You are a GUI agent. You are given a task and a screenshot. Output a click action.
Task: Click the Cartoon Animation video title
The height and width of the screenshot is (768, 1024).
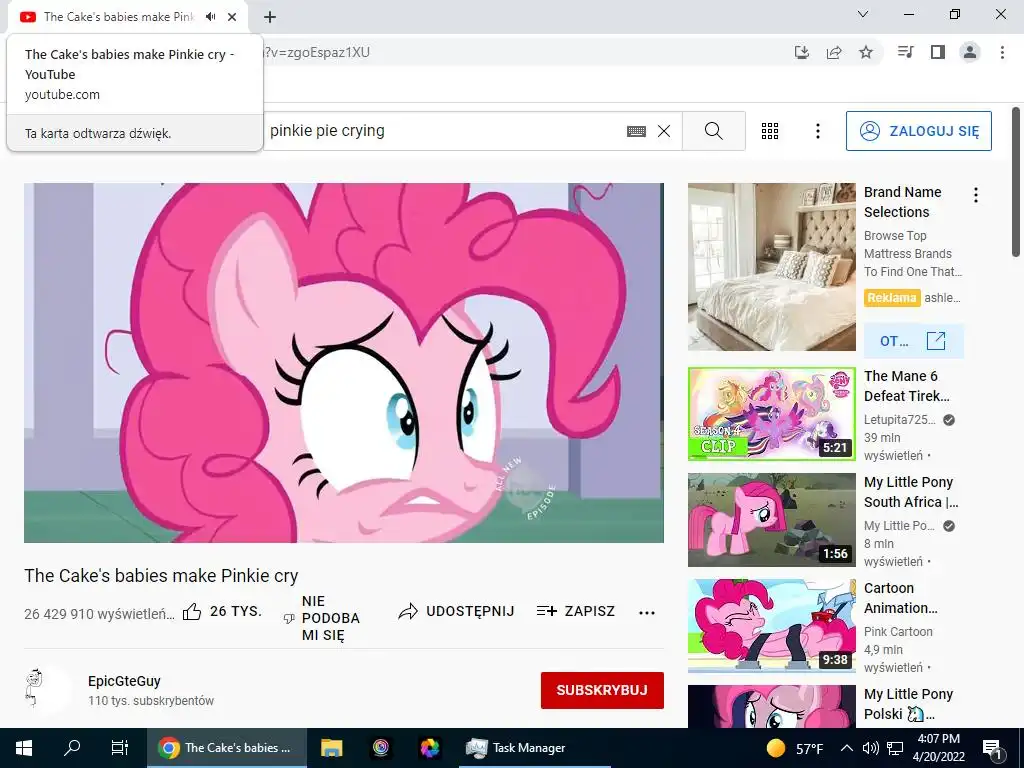901,598
